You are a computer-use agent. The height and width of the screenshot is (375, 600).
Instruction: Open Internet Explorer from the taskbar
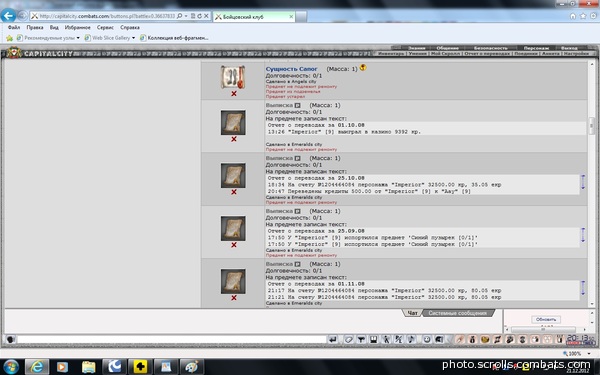[37, 367]
